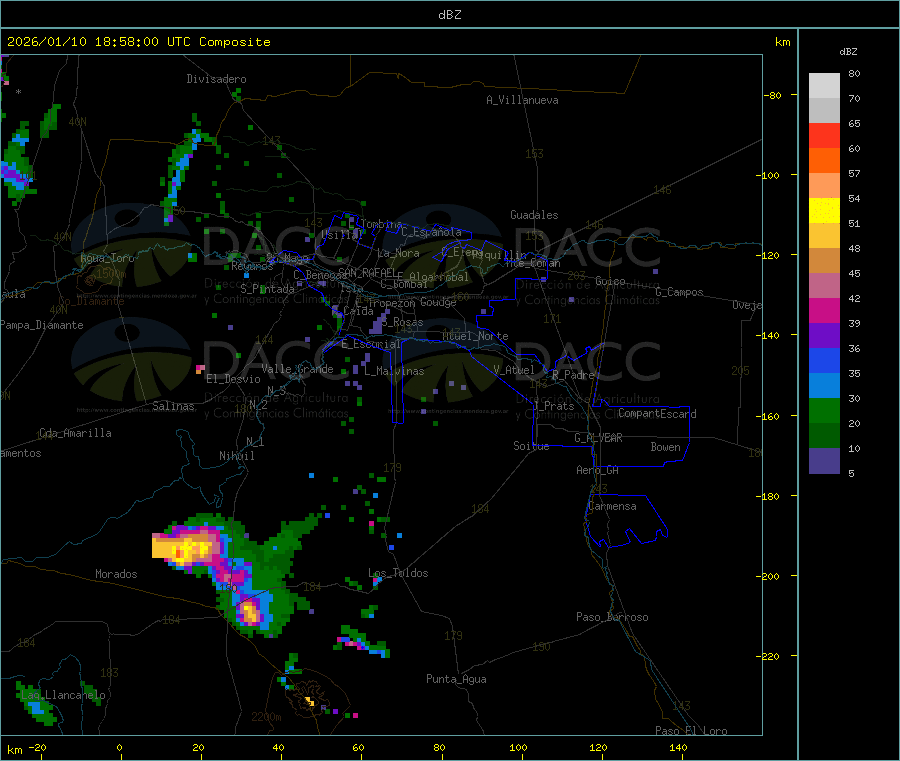Select the 30-35 dBZ light blue swatch

pos(824,385)
